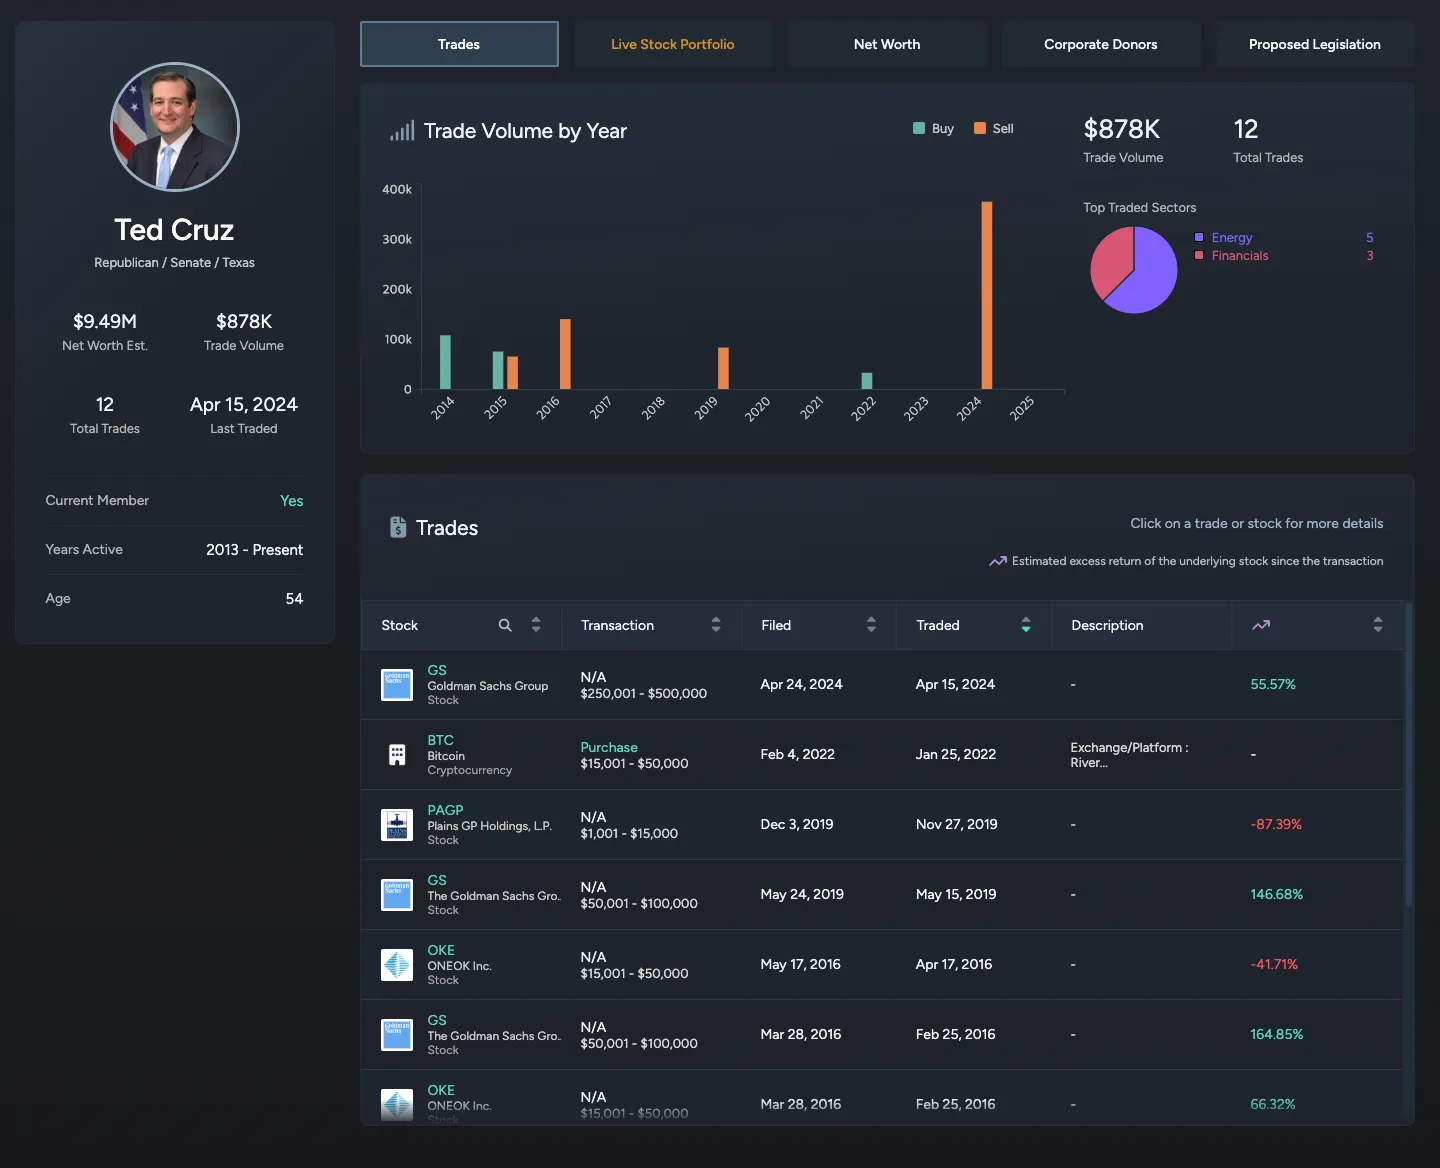The height and width of the screenshot is (1168, 1440).
Task: Sort by the excess return column arrows
Action: click(1378, 625)
